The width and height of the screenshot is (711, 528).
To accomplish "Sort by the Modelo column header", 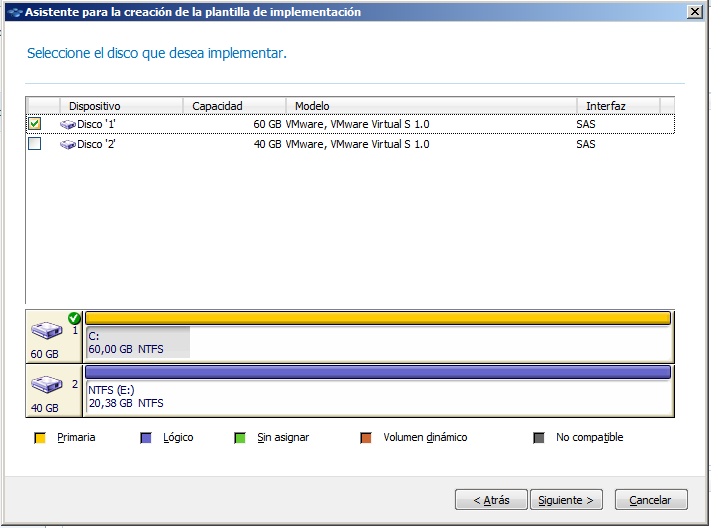I will tap(431, 106).
